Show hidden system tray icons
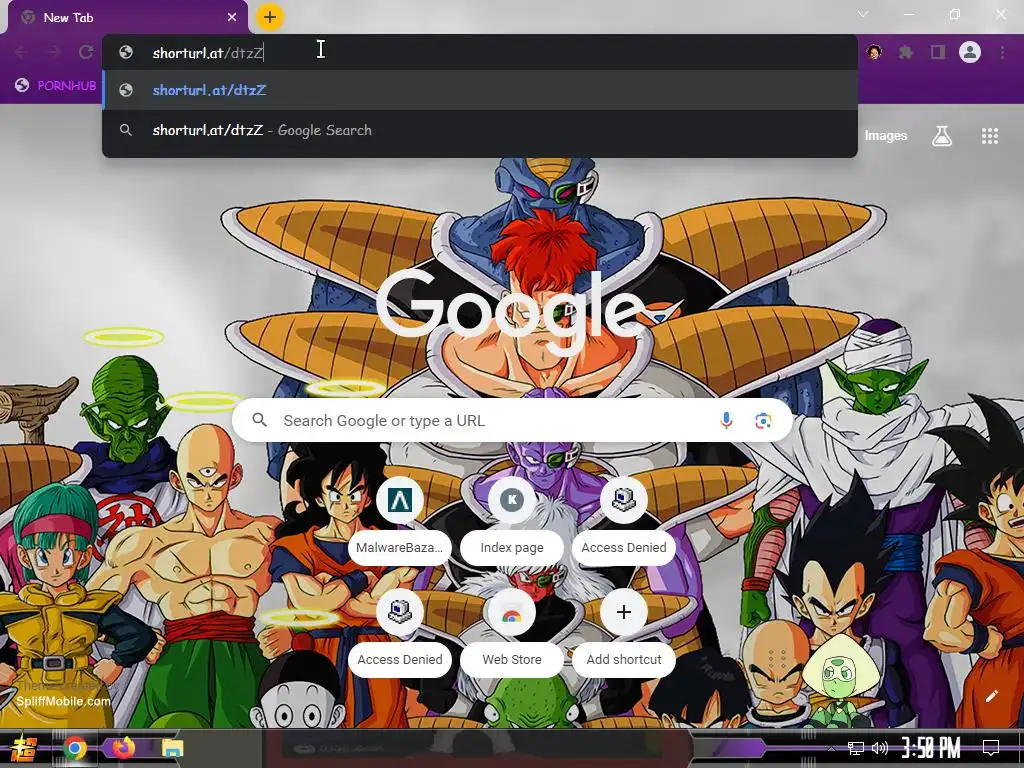This screenshot has height=768, width=1024. point(831,748)
